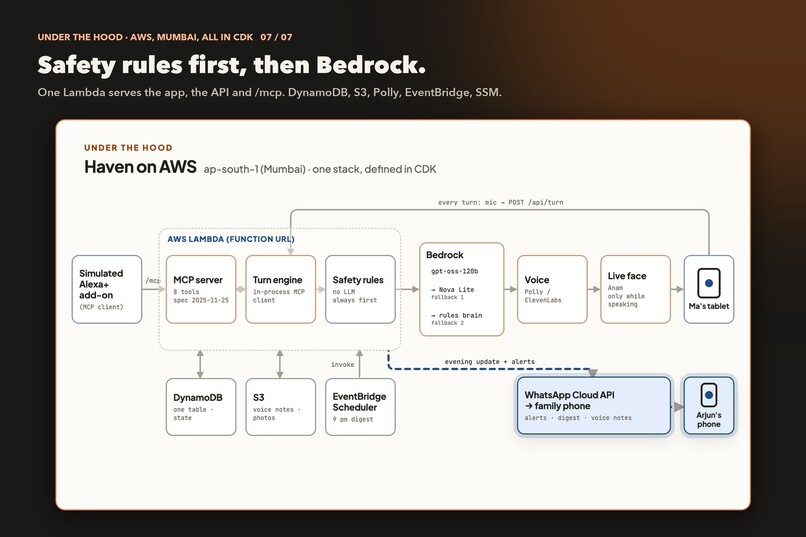Viewport: 806px width, 537px height.
Task: Click the DynamoDB node
Action: (x=201, y=407)
